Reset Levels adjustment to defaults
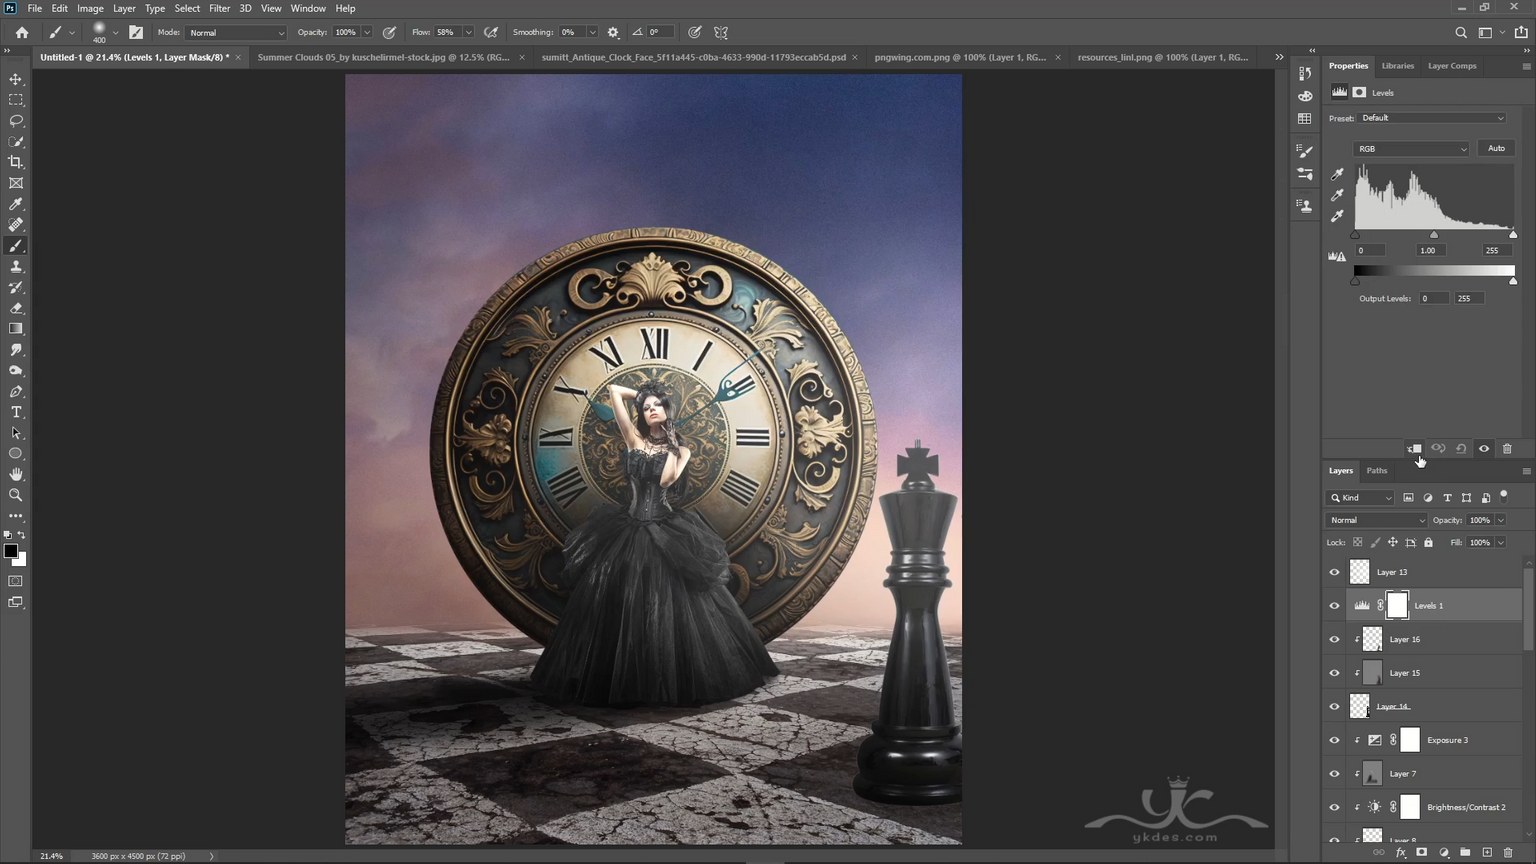The width and height of the screenshot is (1536, 864). coord(1461,449)
